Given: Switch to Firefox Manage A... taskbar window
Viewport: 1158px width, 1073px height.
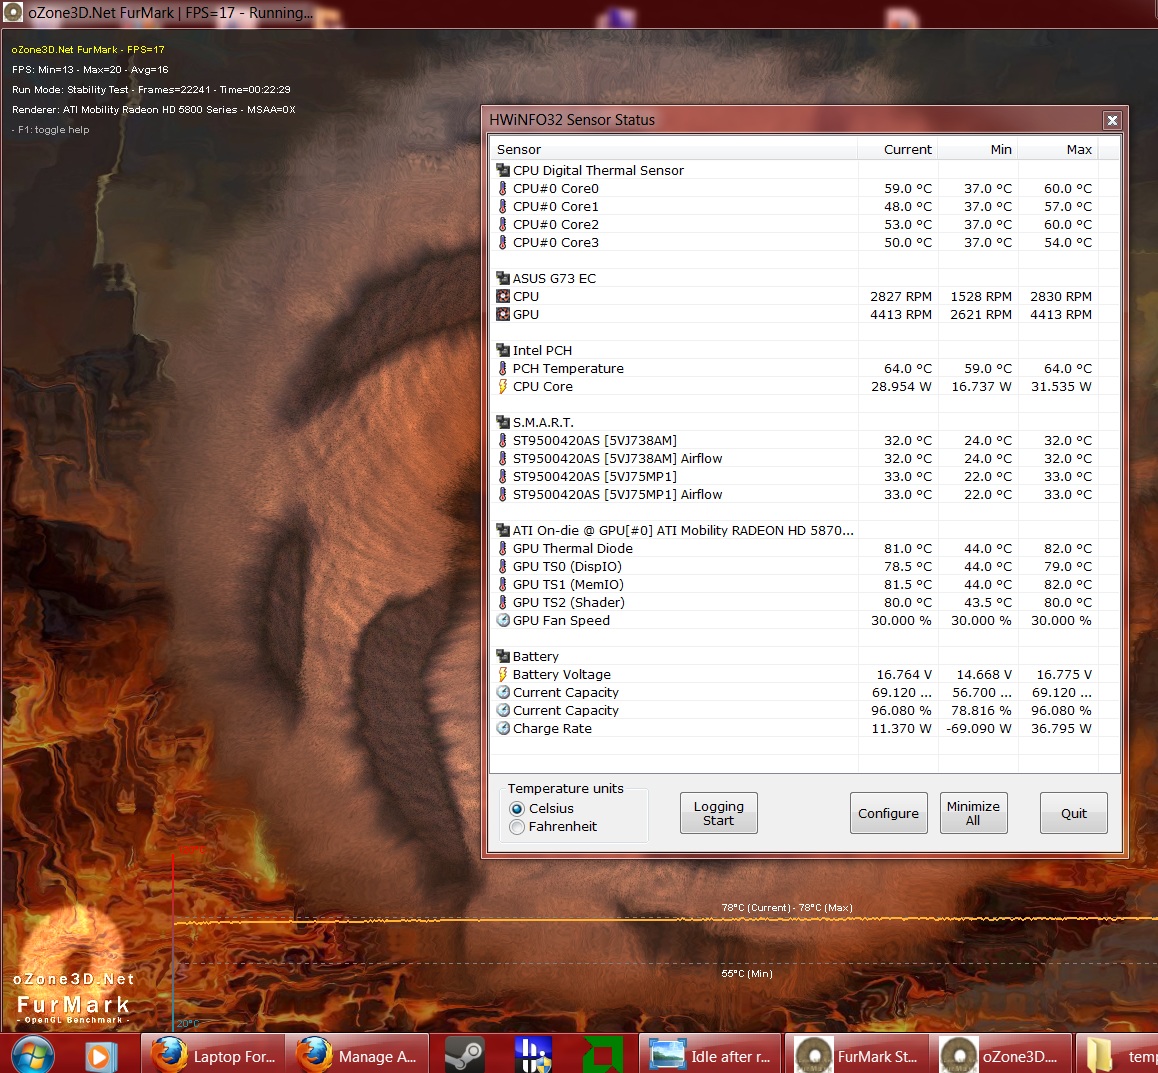Looking at the screenshot, I should (x=357, y=1055).
